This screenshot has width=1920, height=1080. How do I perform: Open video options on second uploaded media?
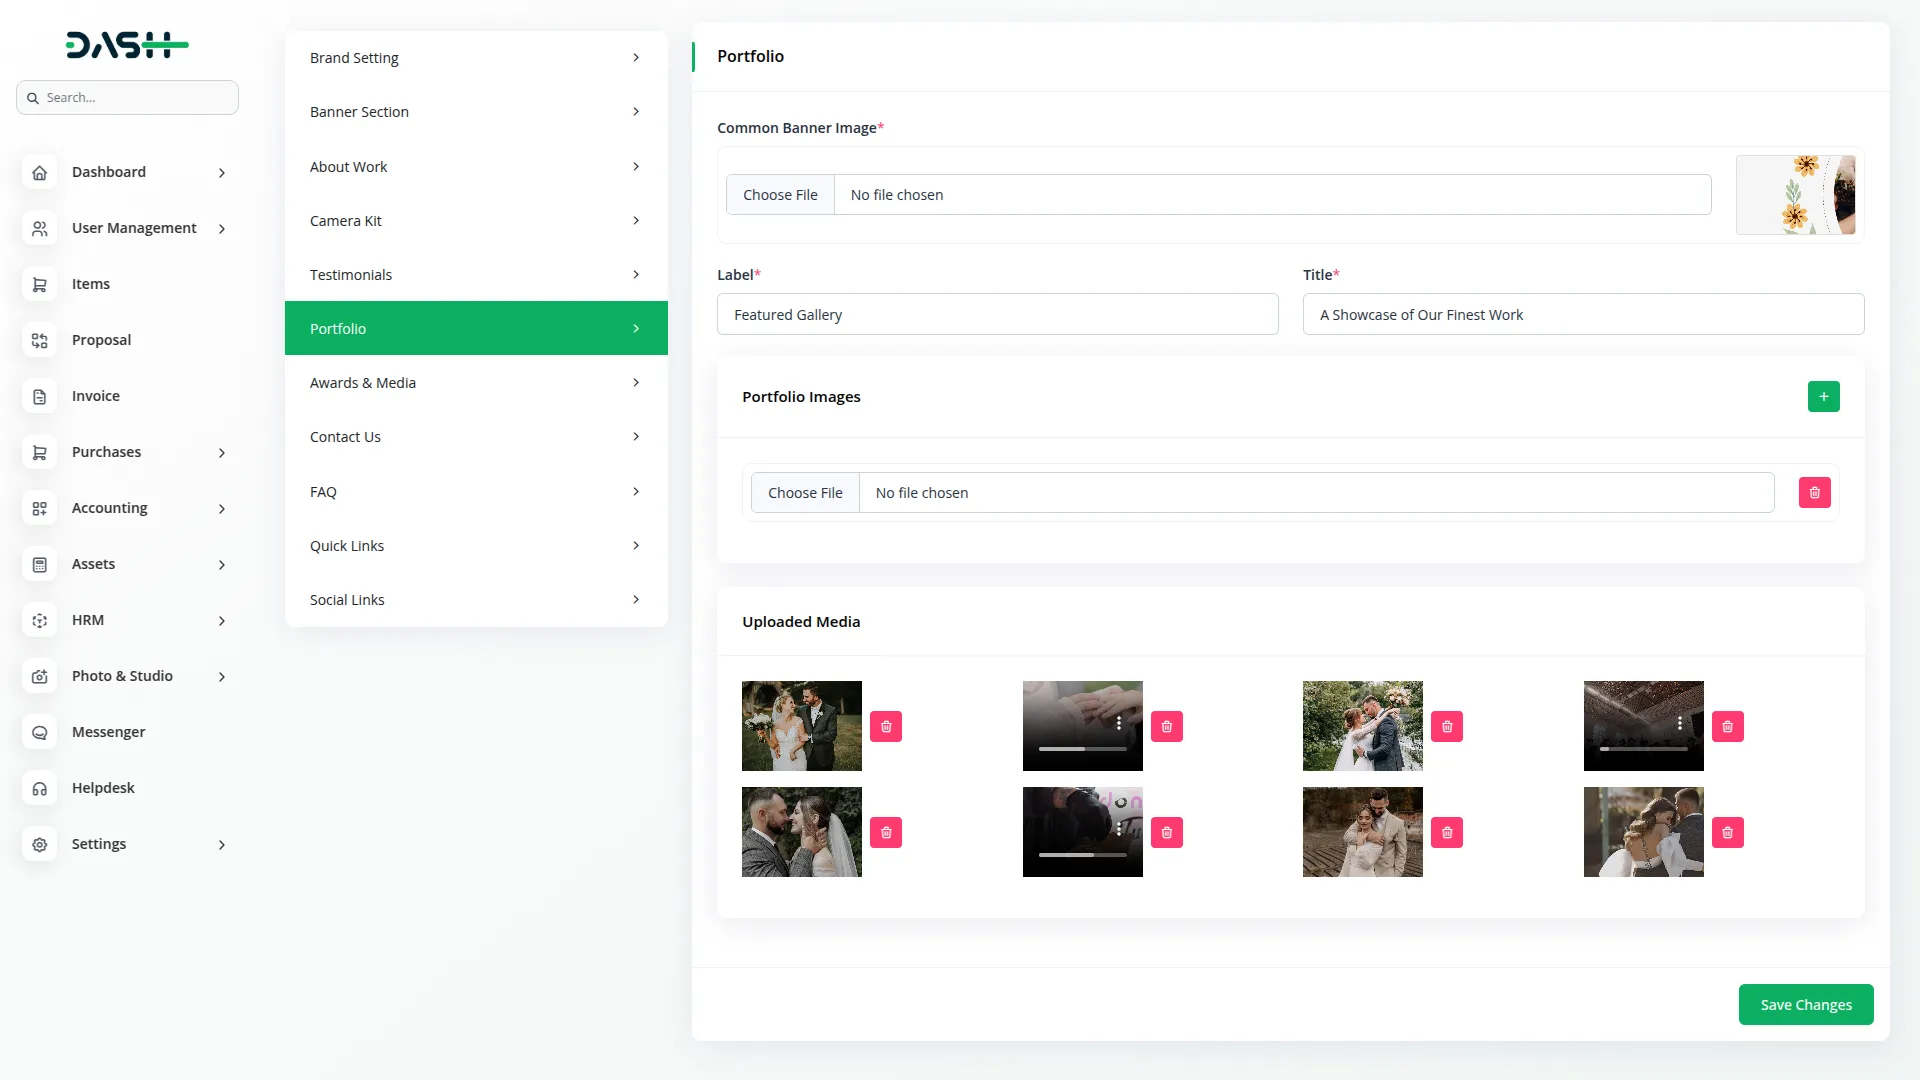(1118, 723)
